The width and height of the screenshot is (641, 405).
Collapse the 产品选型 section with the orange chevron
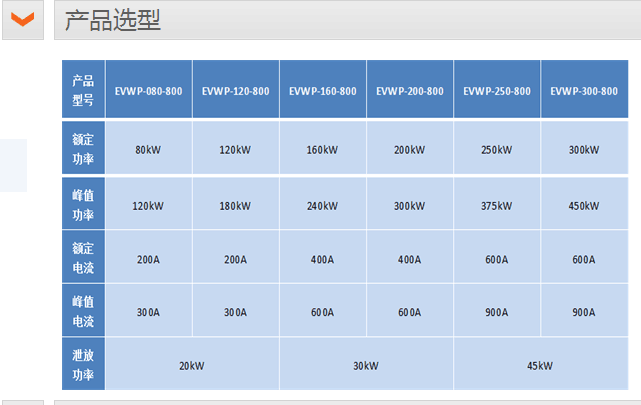(23, 20)
